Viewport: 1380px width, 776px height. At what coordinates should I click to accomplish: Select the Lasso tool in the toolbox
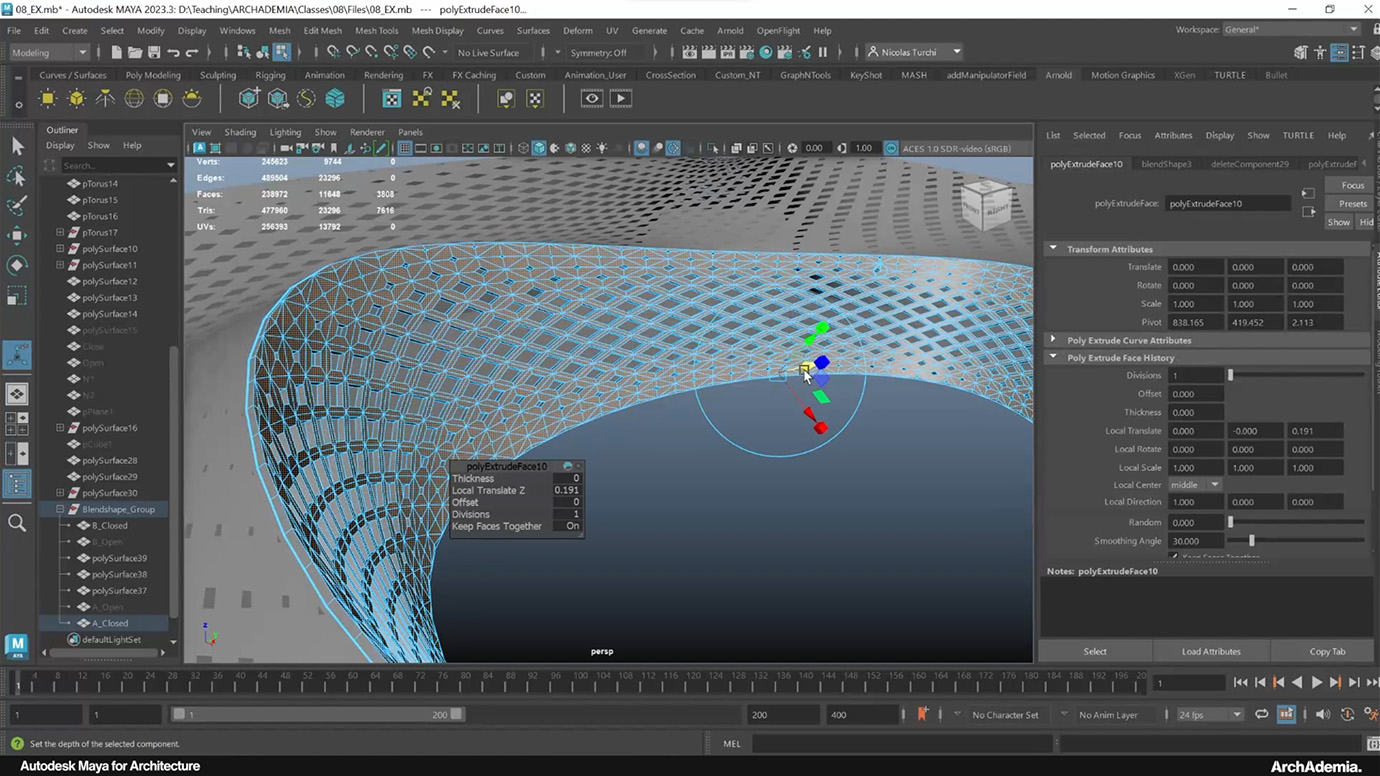17,176
